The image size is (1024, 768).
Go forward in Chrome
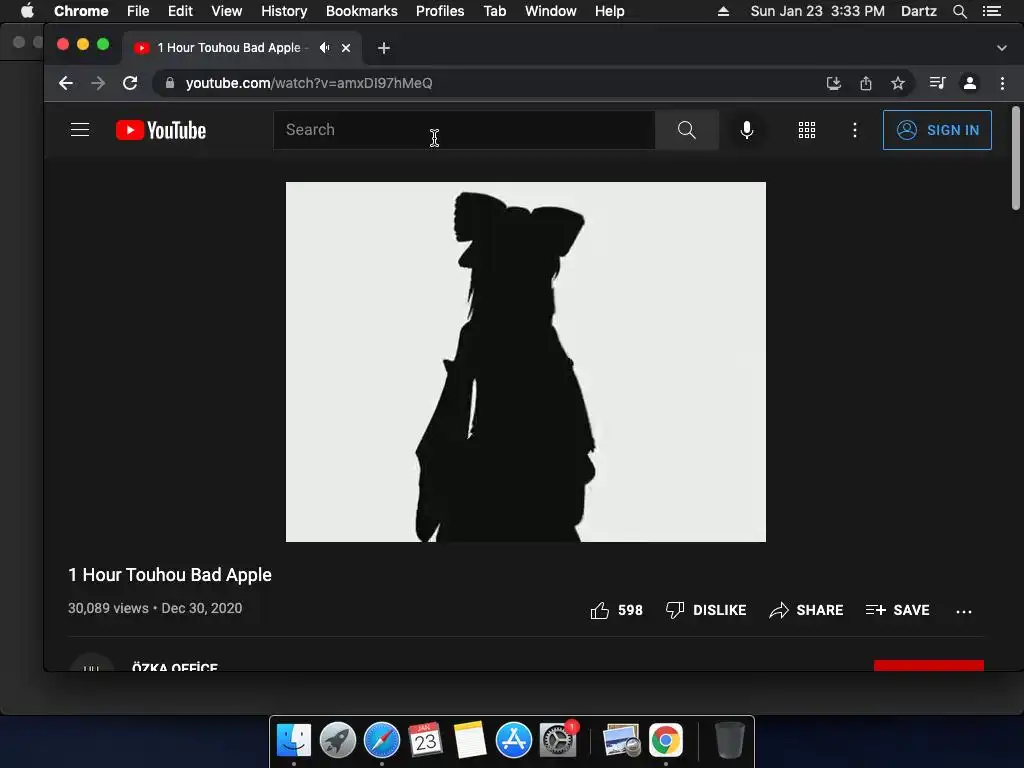point(98,83)
